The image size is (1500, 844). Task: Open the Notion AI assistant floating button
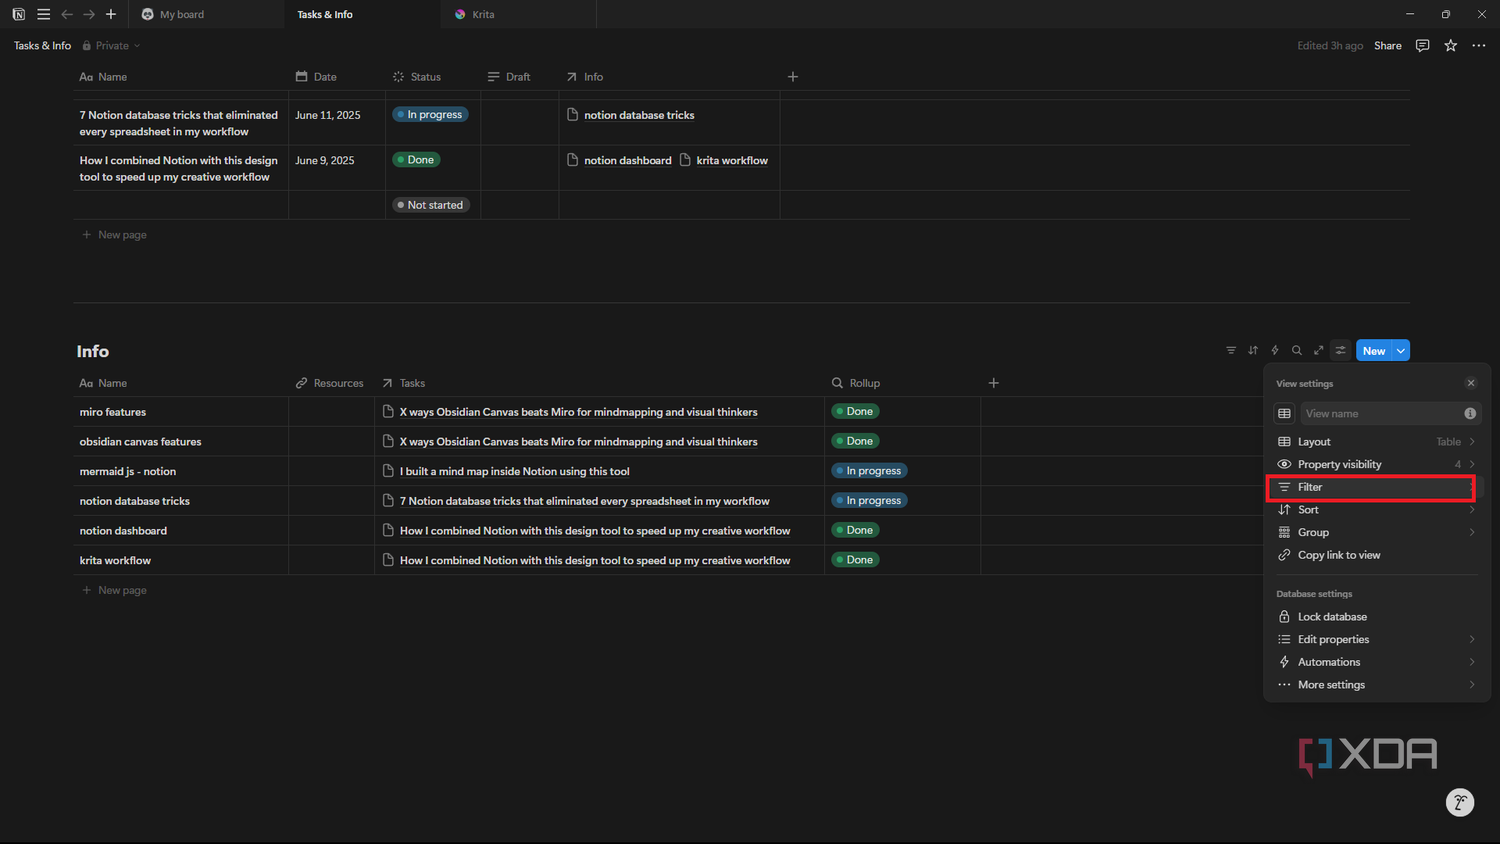[1460, 802]
